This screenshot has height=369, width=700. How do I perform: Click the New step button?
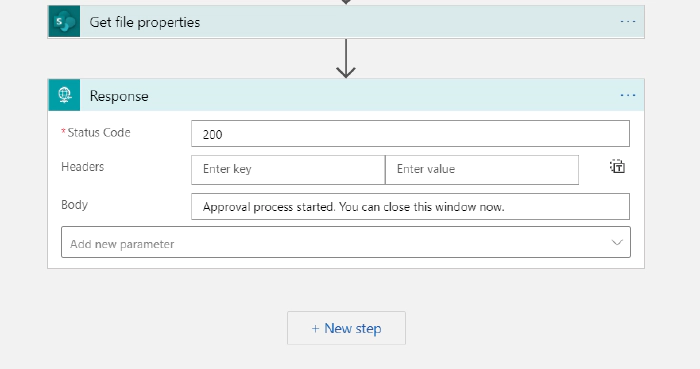pyautogui.click(x=346, y=328)
